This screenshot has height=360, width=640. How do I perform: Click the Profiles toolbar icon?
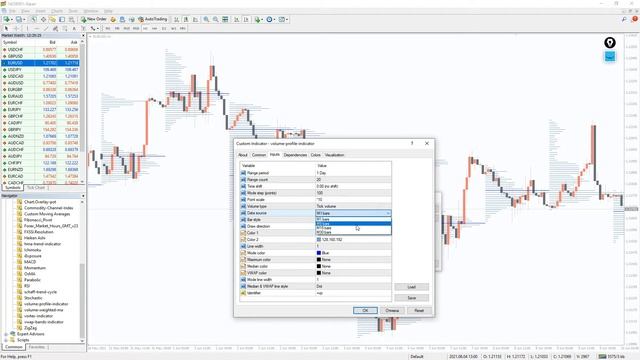[x=18, y=19]
